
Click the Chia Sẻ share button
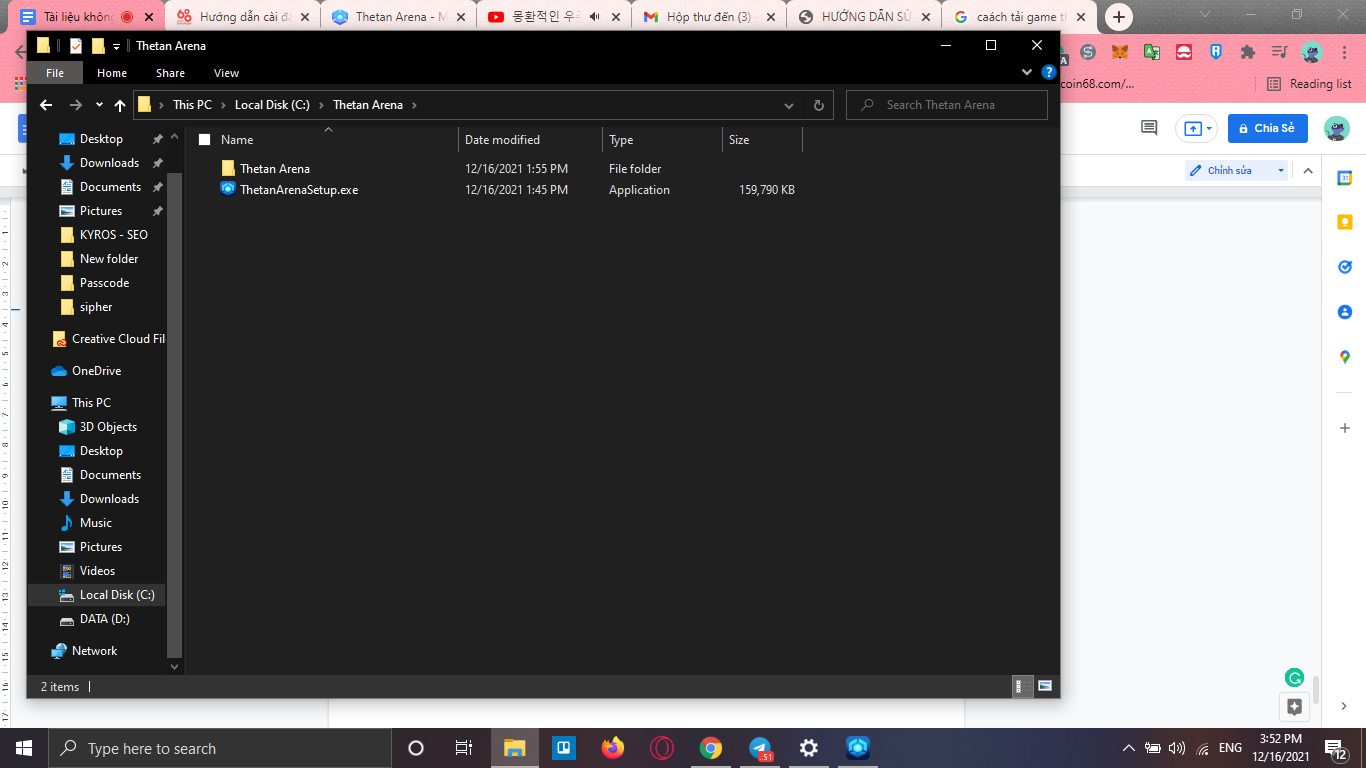click(x=1267, y=128)
